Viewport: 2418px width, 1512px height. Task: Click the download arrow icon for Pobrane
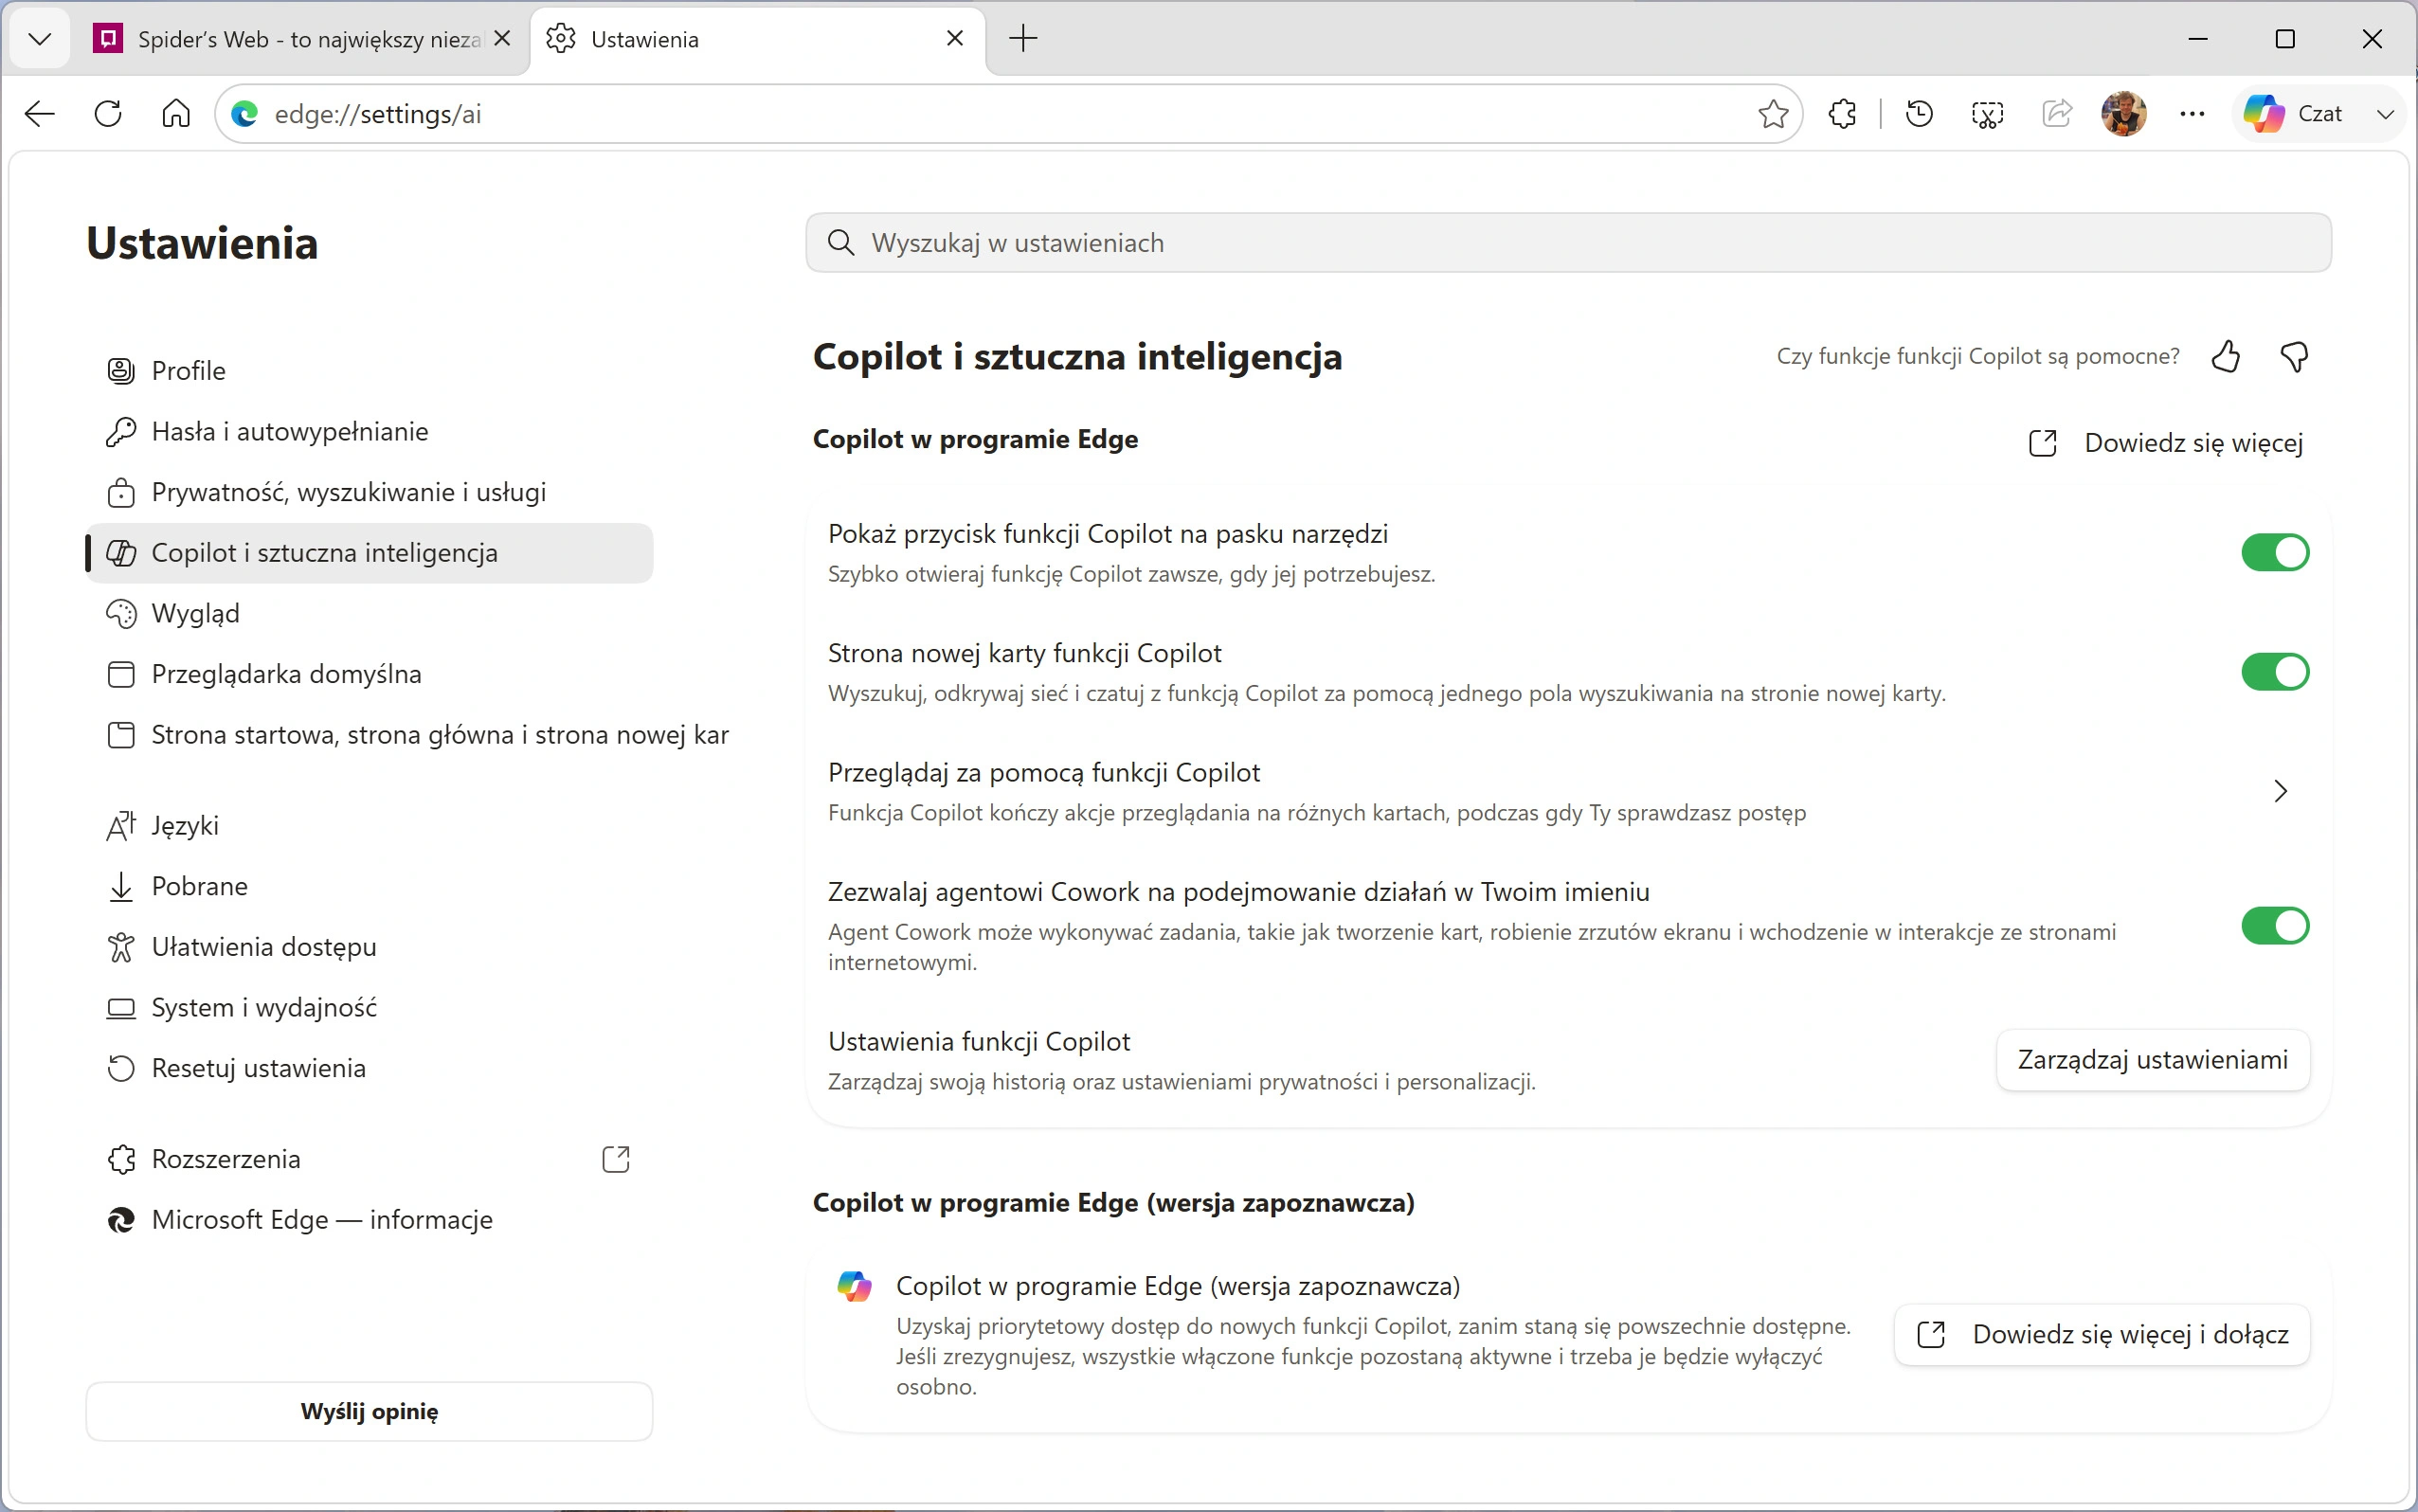pyautogui.click(x=121, y=887)
